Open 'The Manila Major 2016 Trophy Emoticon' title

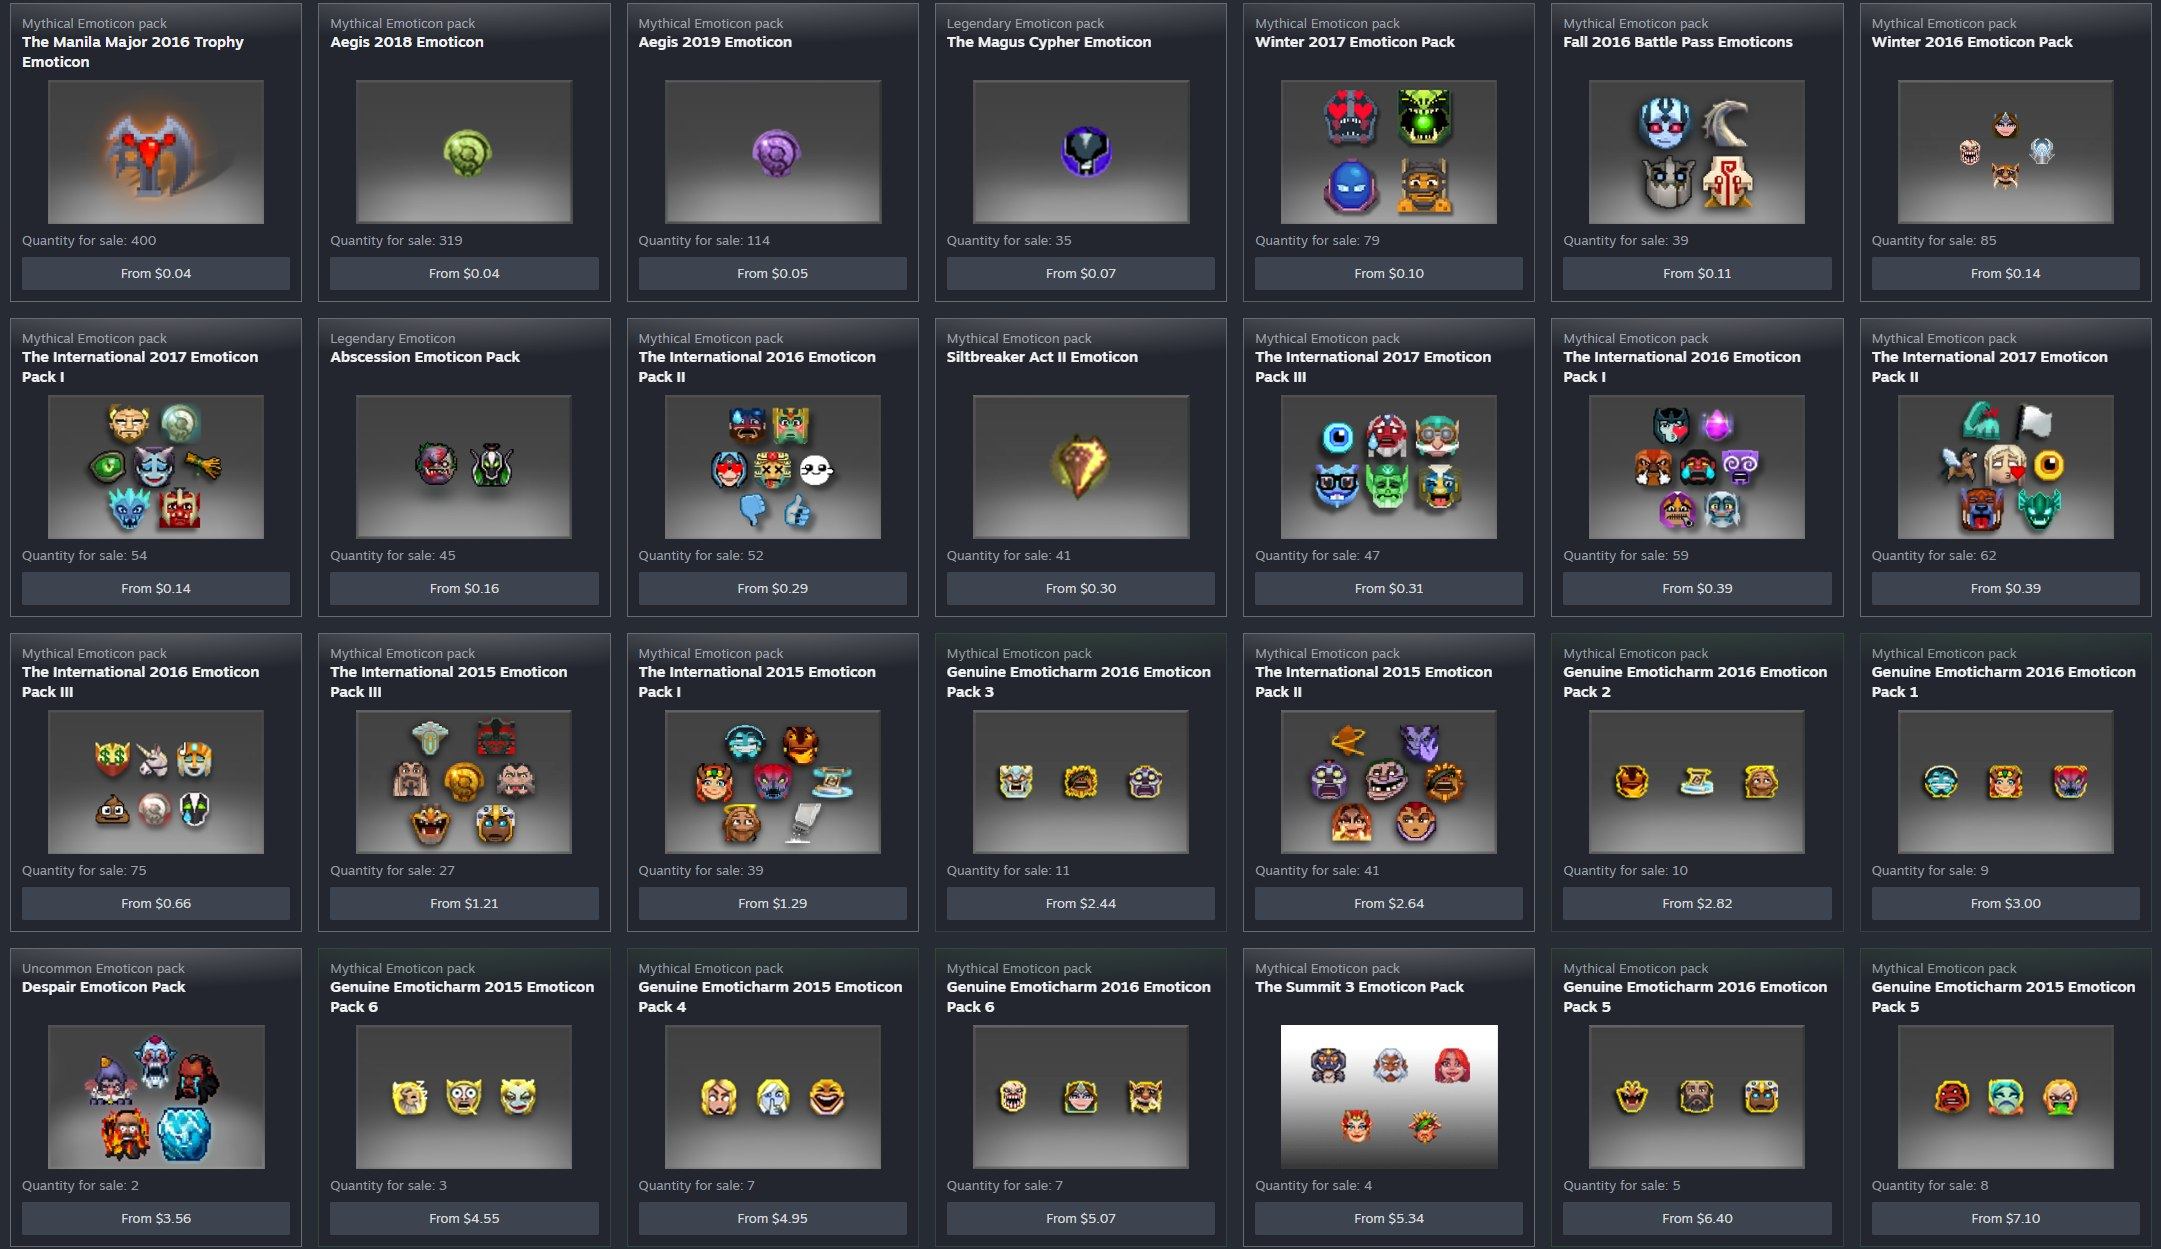(133, 52)
